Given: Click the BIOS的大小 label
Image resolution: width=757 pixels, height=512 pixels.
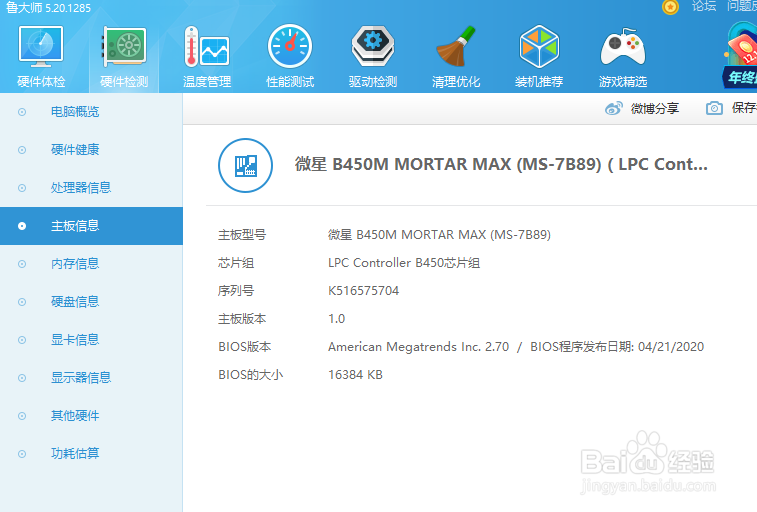Looking at the screenshot, I should tap(251, 375).
